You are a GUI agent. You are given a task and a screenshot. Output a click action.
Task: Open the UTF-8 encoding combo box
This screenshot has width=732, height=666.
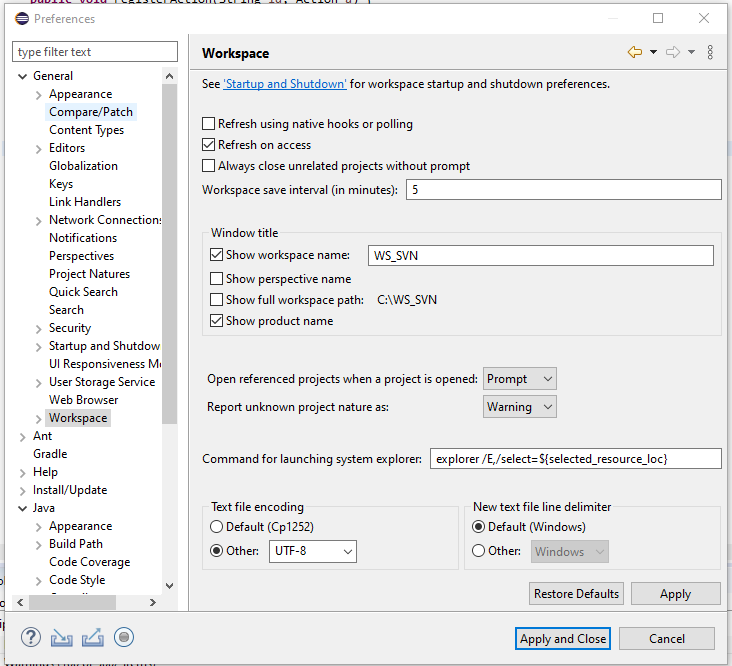pyautogui.click(x=313, y=551)
